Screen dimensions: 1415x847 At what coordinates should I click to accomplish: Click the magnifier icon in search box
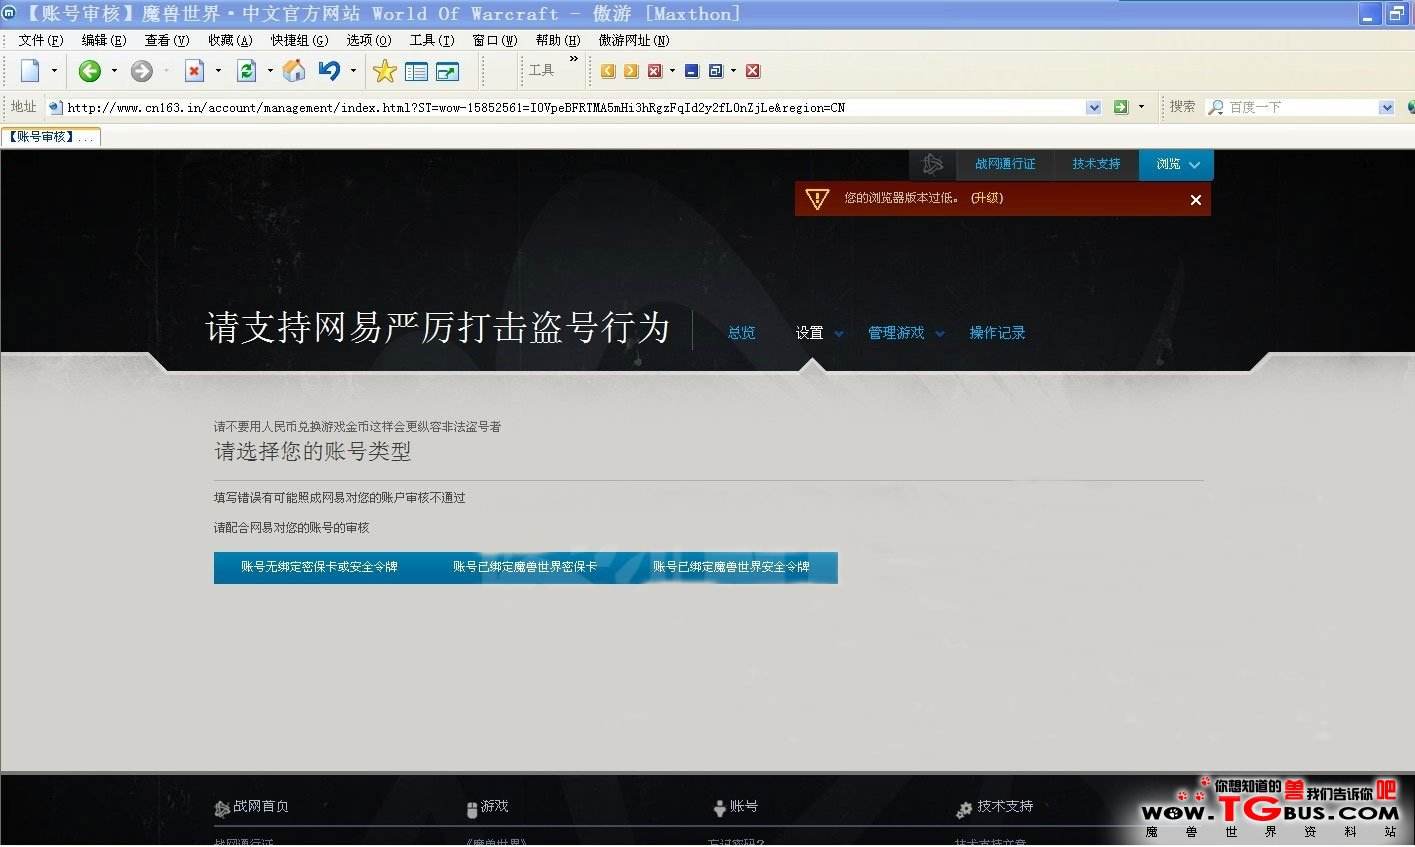[1216, 107]
